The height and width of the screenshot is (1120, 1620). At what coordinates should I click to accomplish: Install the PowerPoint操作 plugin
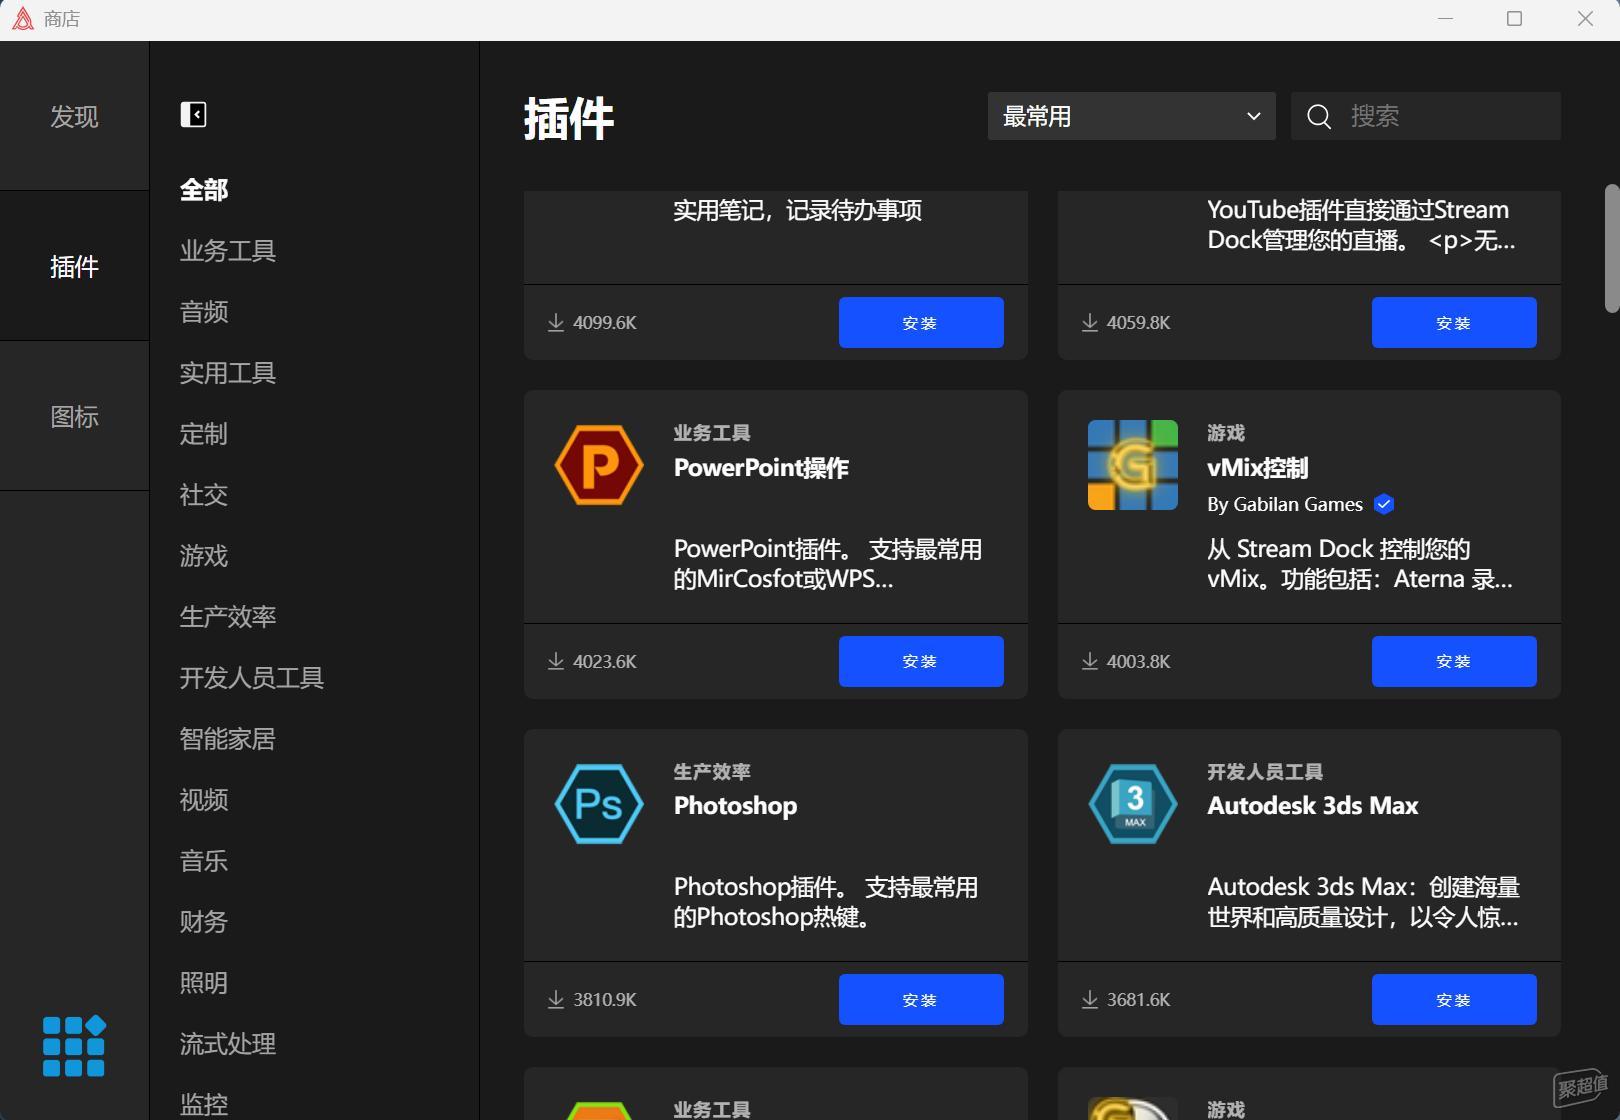click(921, 661)
